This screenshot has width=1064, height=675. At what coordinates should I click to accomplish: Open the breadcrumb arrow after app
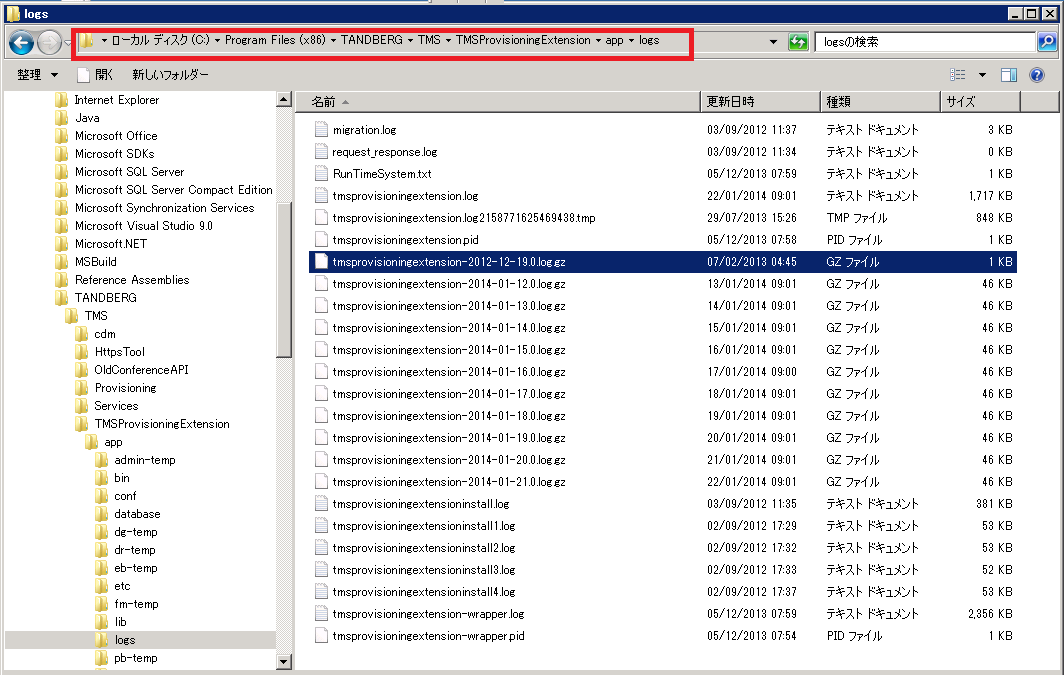[631, 41]
